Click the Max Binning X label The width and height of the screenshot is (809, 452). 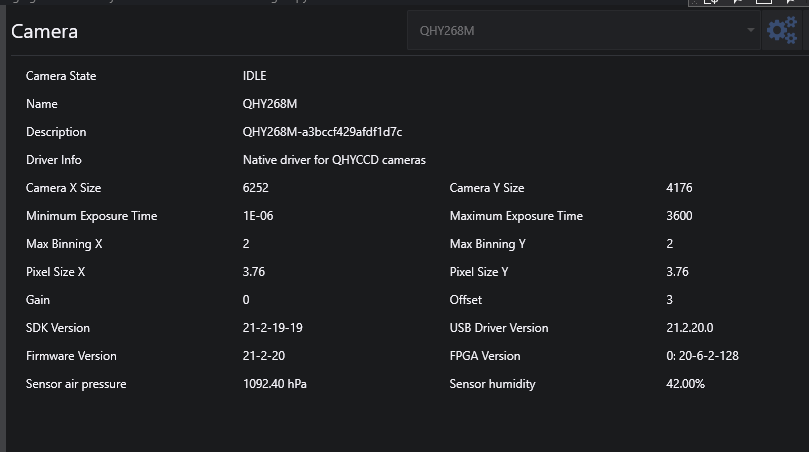(x=64, y=244)
